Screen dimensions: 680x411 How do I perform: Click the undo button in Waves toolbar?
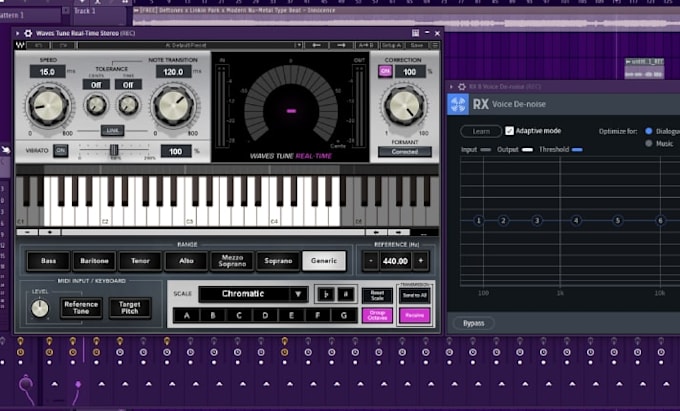[x=39, y=45]
